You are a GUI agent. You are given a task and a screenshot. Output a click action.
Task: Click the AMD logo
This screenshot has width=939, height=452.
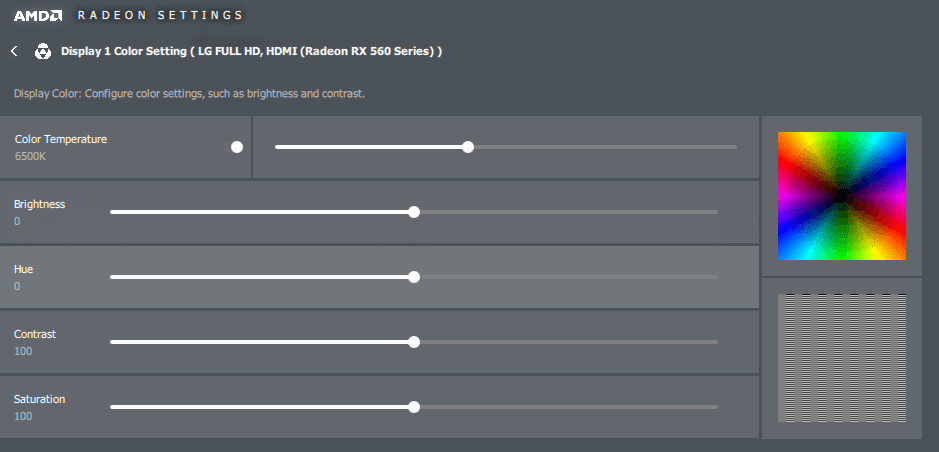(x=38, y=16)
